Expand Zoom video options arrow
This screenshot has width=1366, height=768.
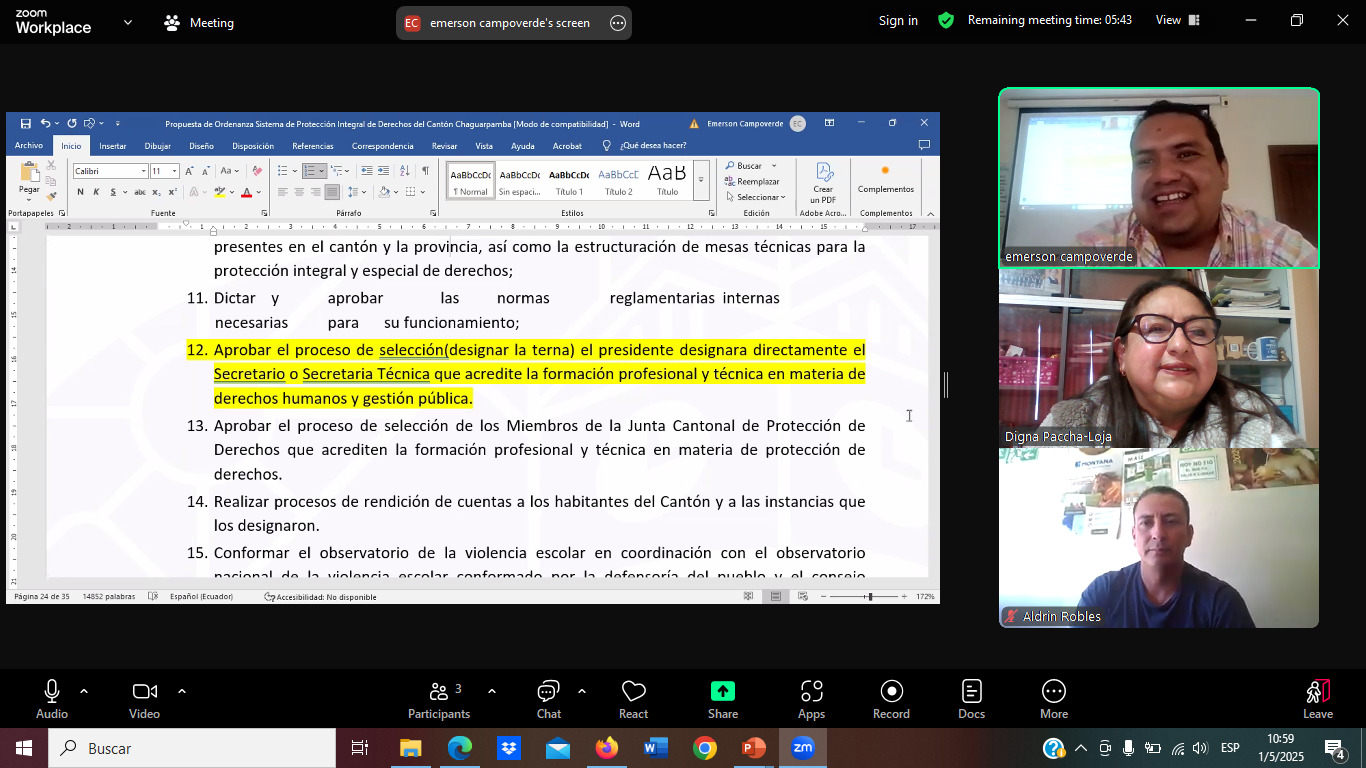click(182, 691)
